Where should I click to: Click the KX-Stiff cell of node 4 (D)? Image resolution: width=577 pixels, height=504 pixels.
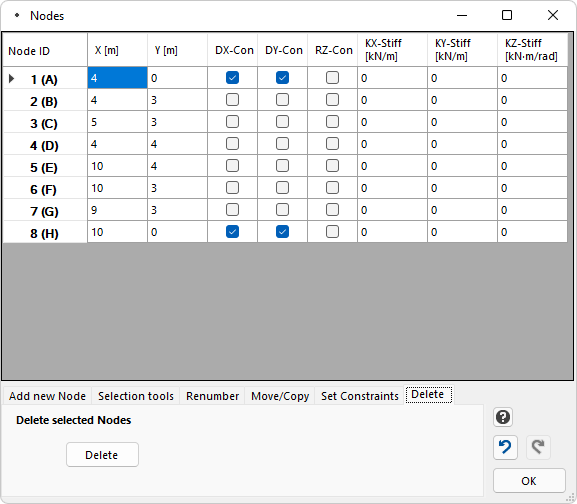[x=392, y=144]
